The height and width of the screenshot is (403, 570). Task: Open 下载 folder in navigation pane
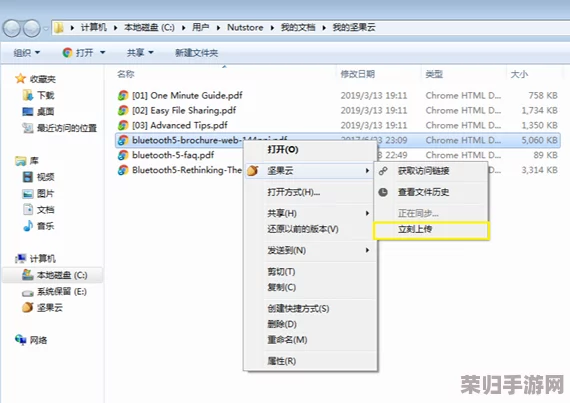pyautogui.click(x=39, y=96)
